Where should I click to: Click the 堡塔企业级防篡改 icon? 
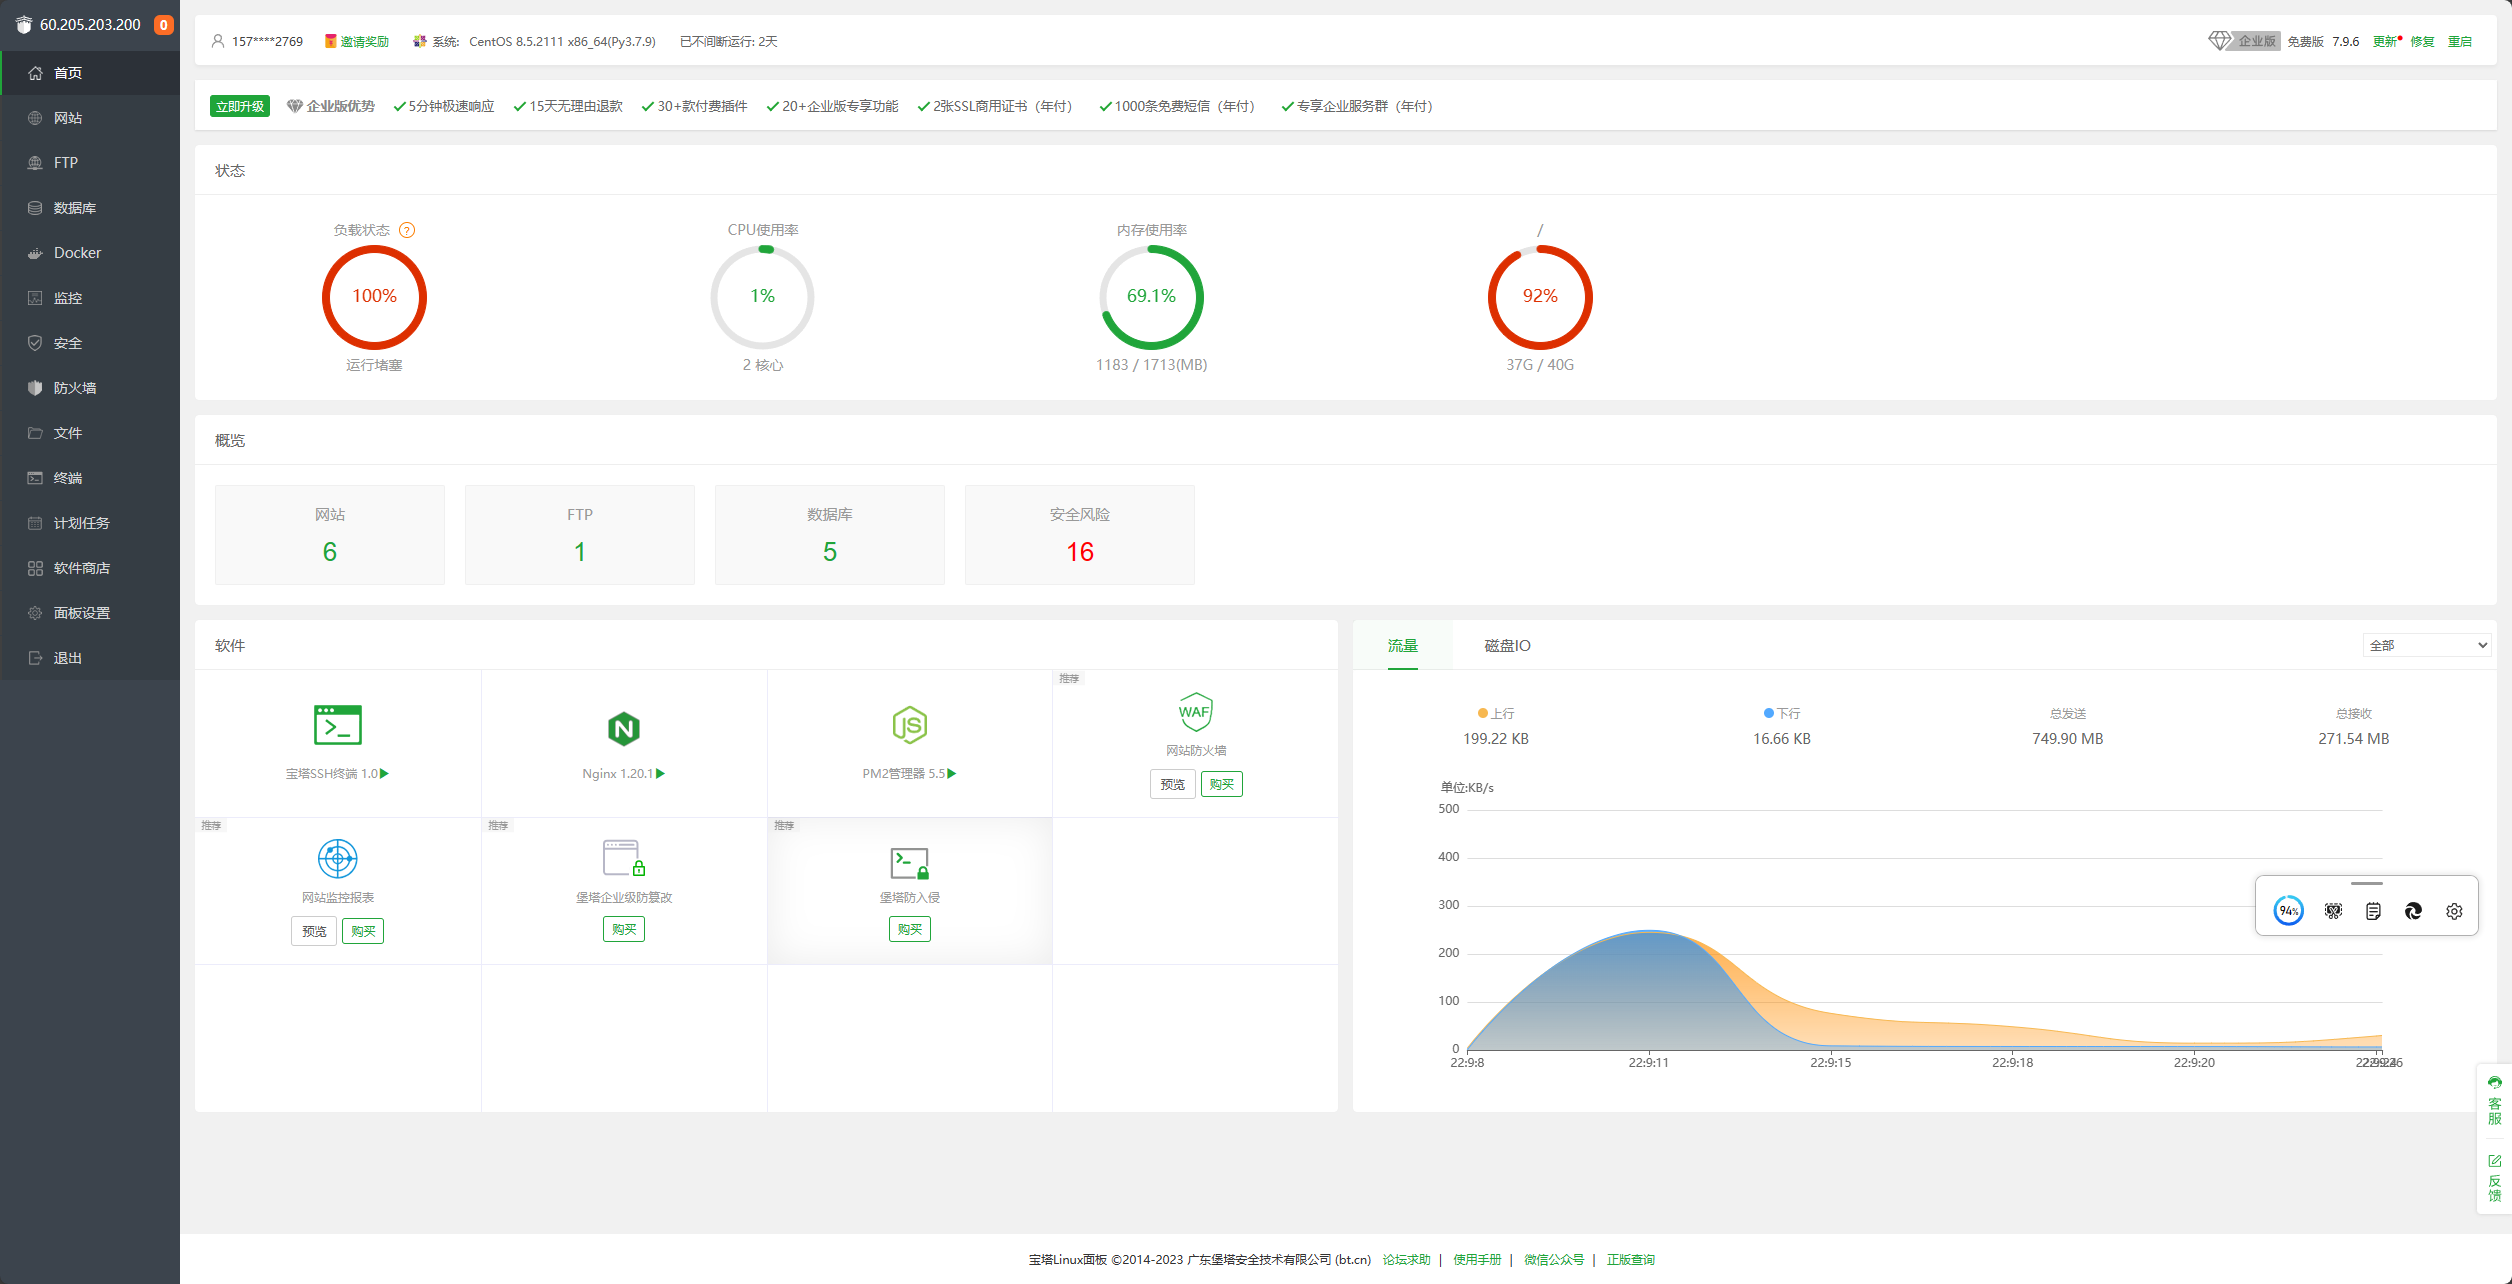[x=624, y=858]
